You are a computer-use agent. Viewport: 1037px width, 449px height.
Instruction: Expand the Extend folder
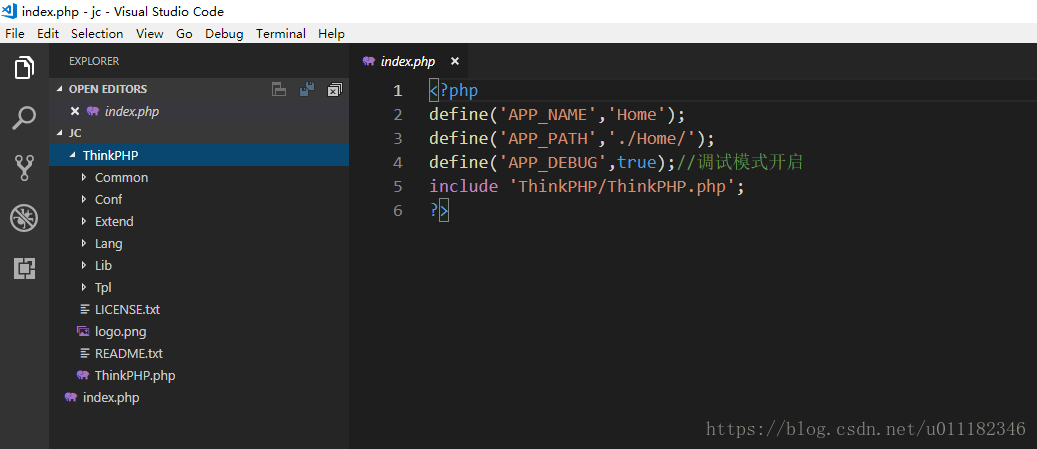coord(84,221)
